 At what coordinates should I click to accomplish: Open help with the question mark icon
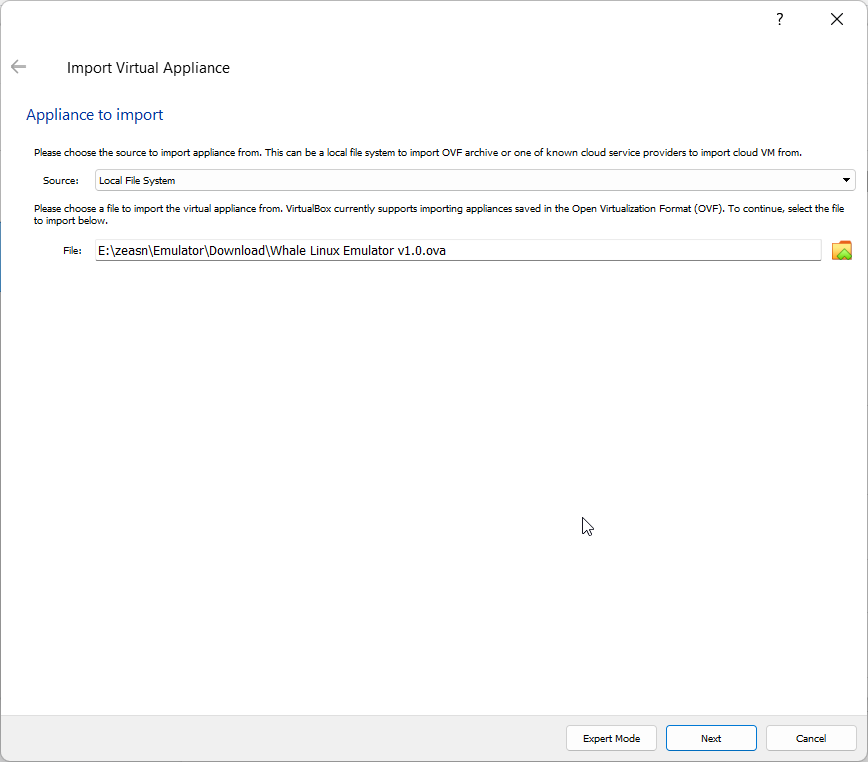click(x=779, y=19)
